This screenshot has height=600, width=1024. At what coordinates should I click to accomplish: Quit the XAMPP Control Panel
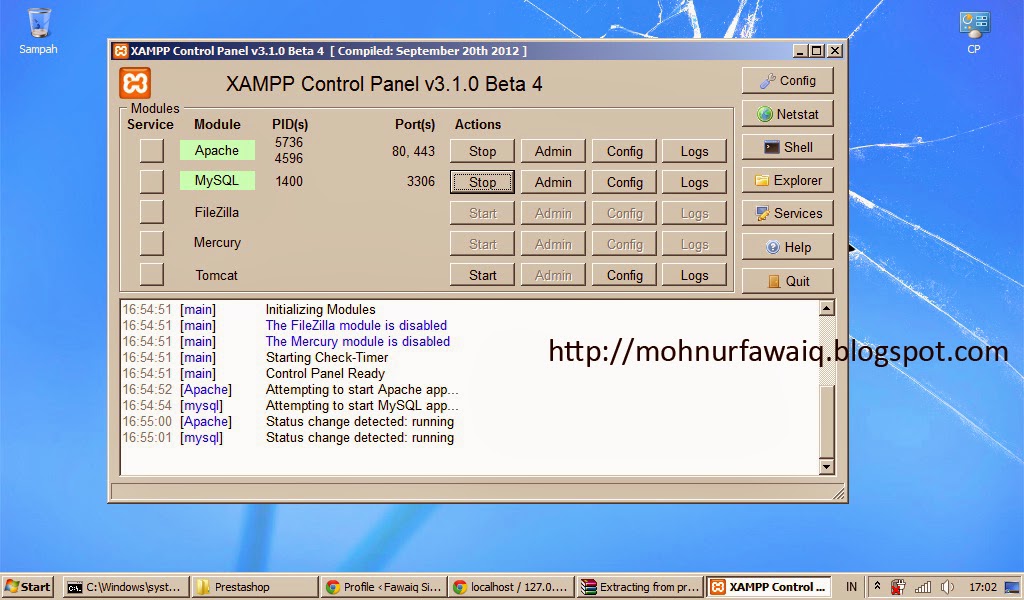(788, 281)
